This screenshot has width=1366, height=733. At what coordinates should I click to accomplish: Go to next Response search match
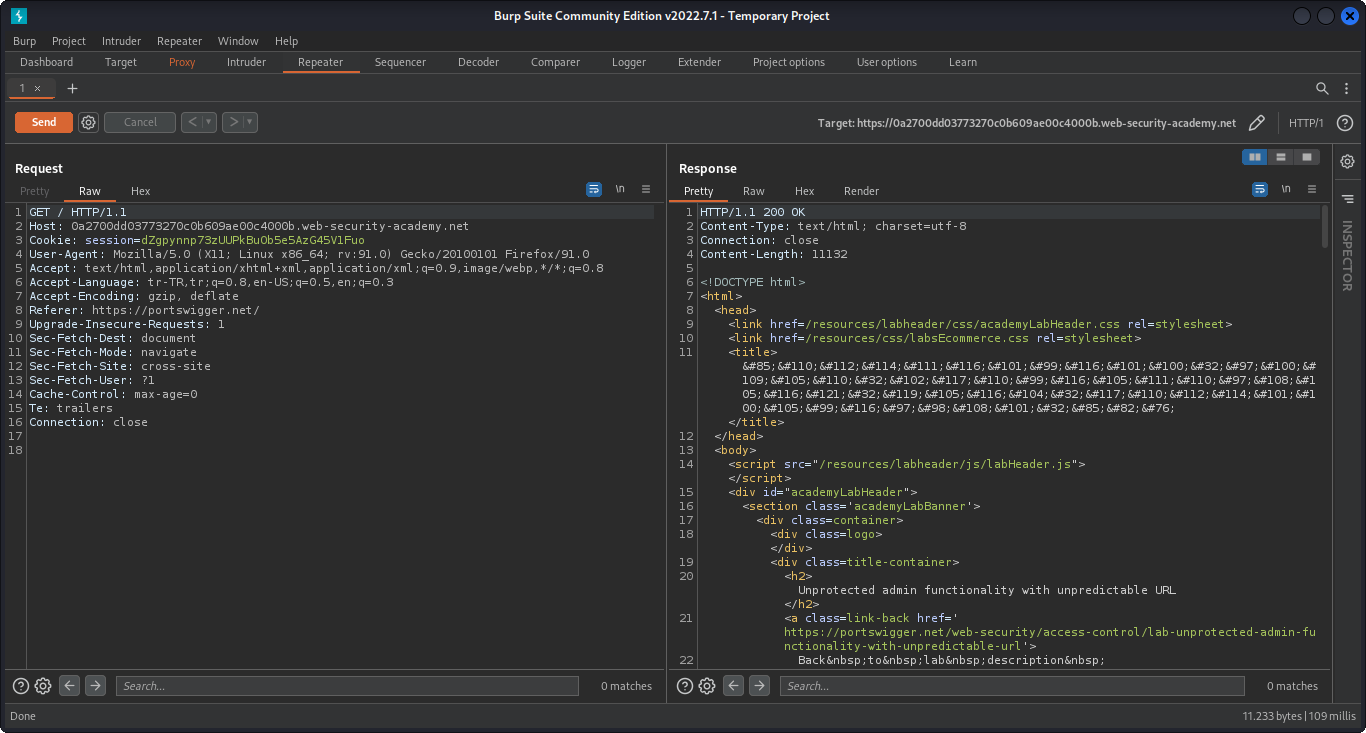pos(759,686)
